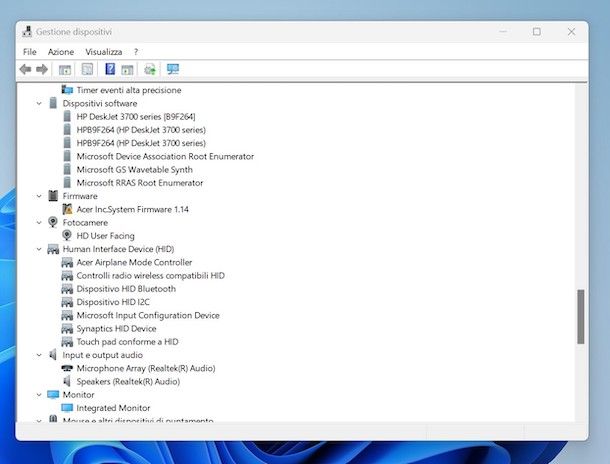Select Microsoft Input Configuration Device

(x=148, y=315)
